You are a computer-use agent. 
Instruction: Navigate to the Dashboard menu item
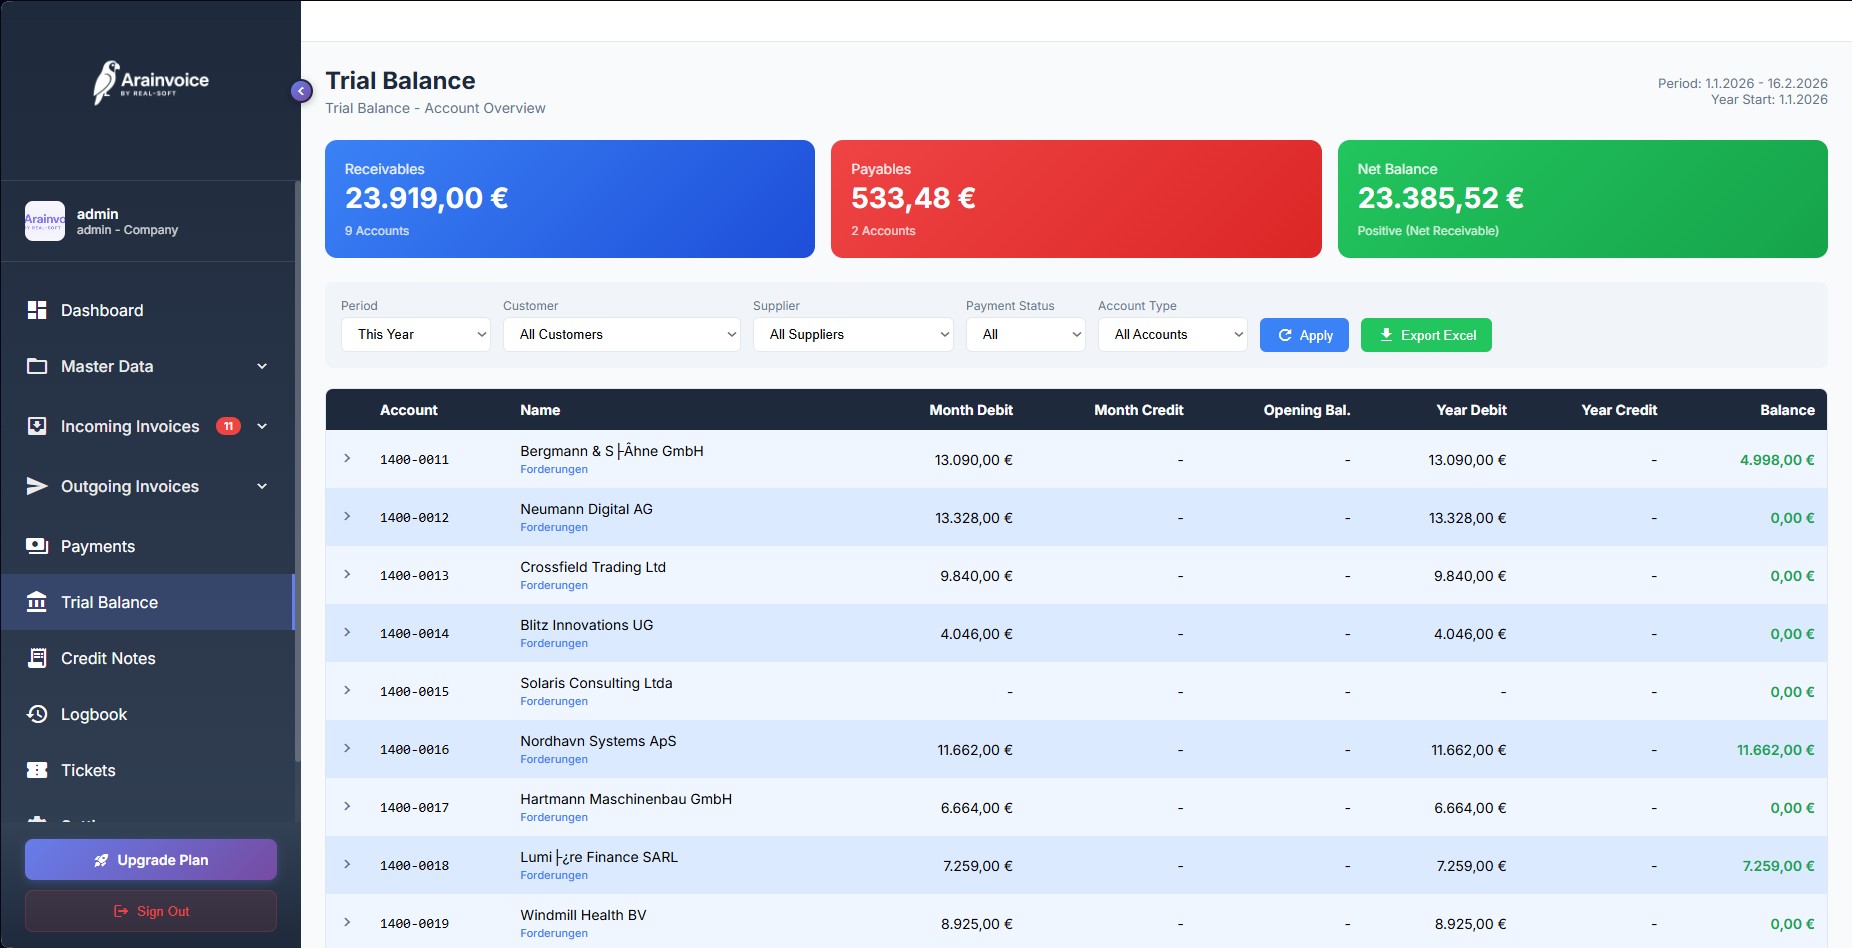coord(101,310)
